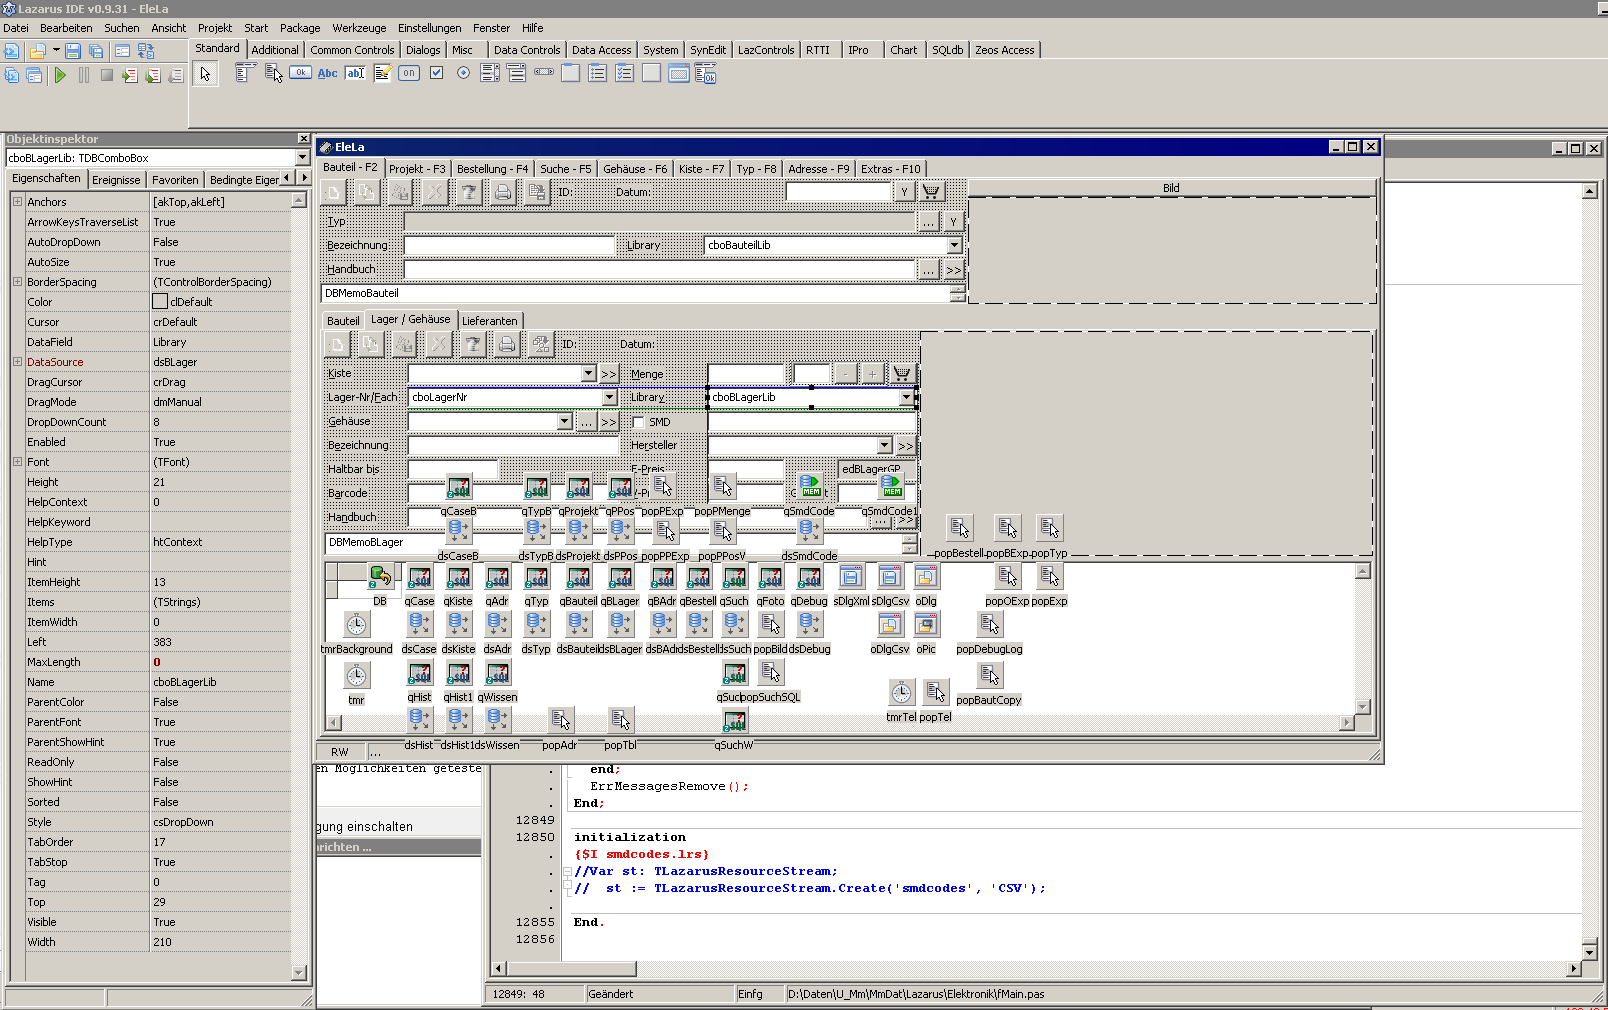
Task: Select the 'DropDownCount' property row
Action: pyautogui.click(x=157, y=422)
